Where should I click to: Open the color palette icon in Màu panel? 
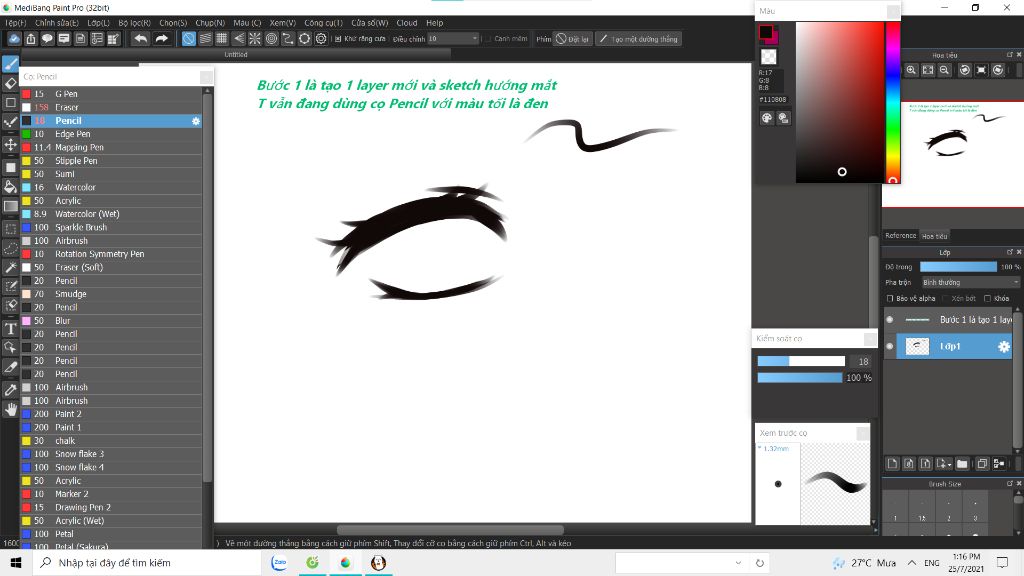coord(767,118)
